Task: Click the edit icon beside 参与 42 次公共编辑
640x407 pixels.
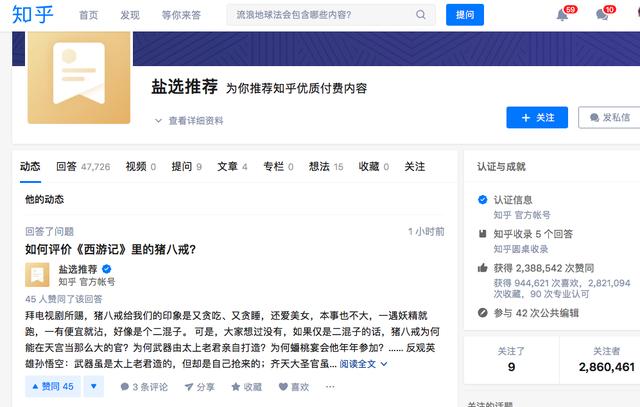Action: pos(482,313)
